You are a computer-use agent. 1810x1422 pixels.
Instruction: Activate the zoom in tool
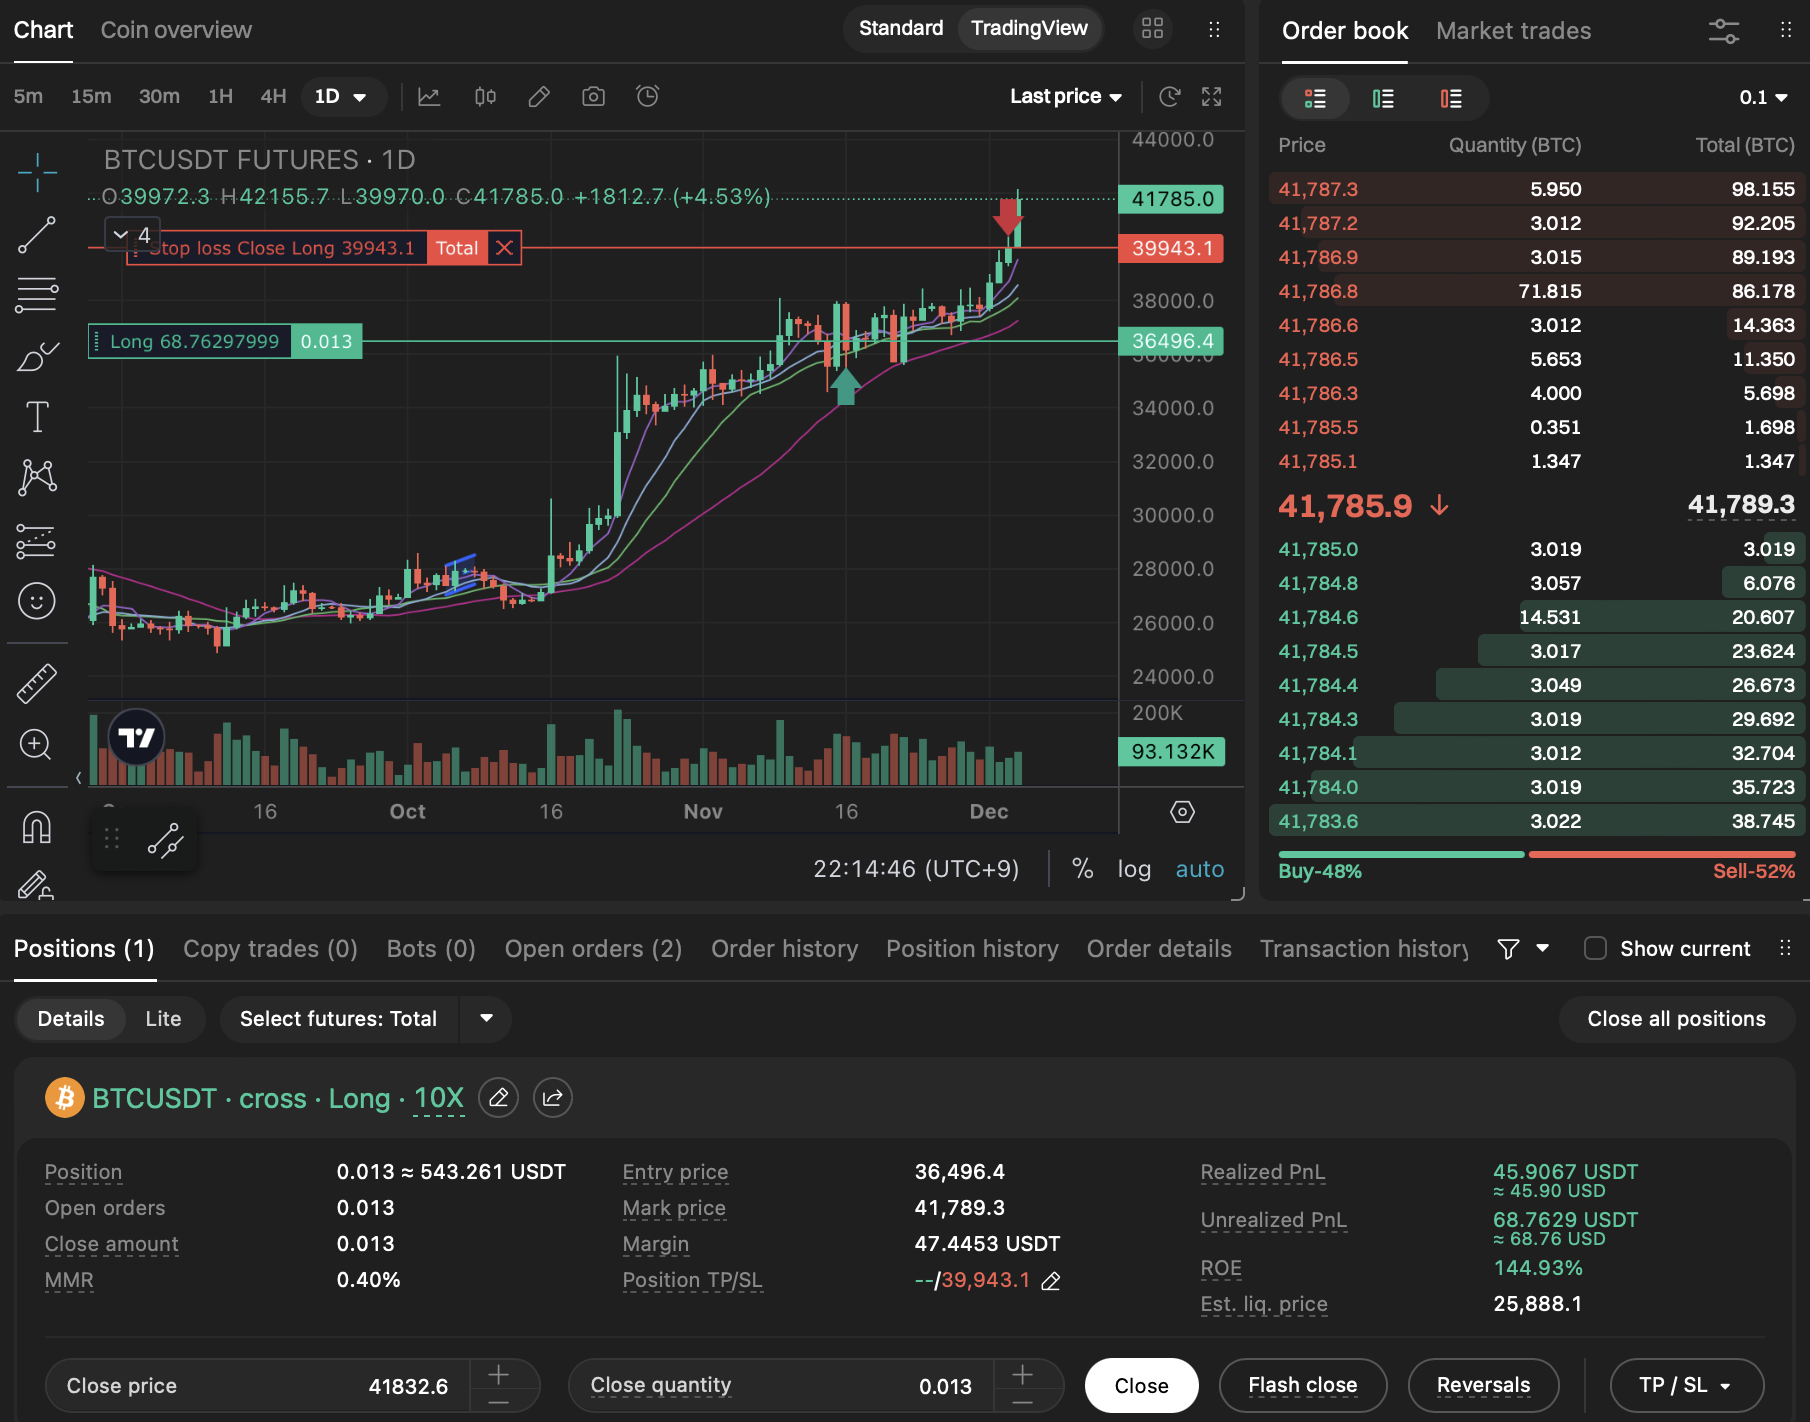coord(37,745)
